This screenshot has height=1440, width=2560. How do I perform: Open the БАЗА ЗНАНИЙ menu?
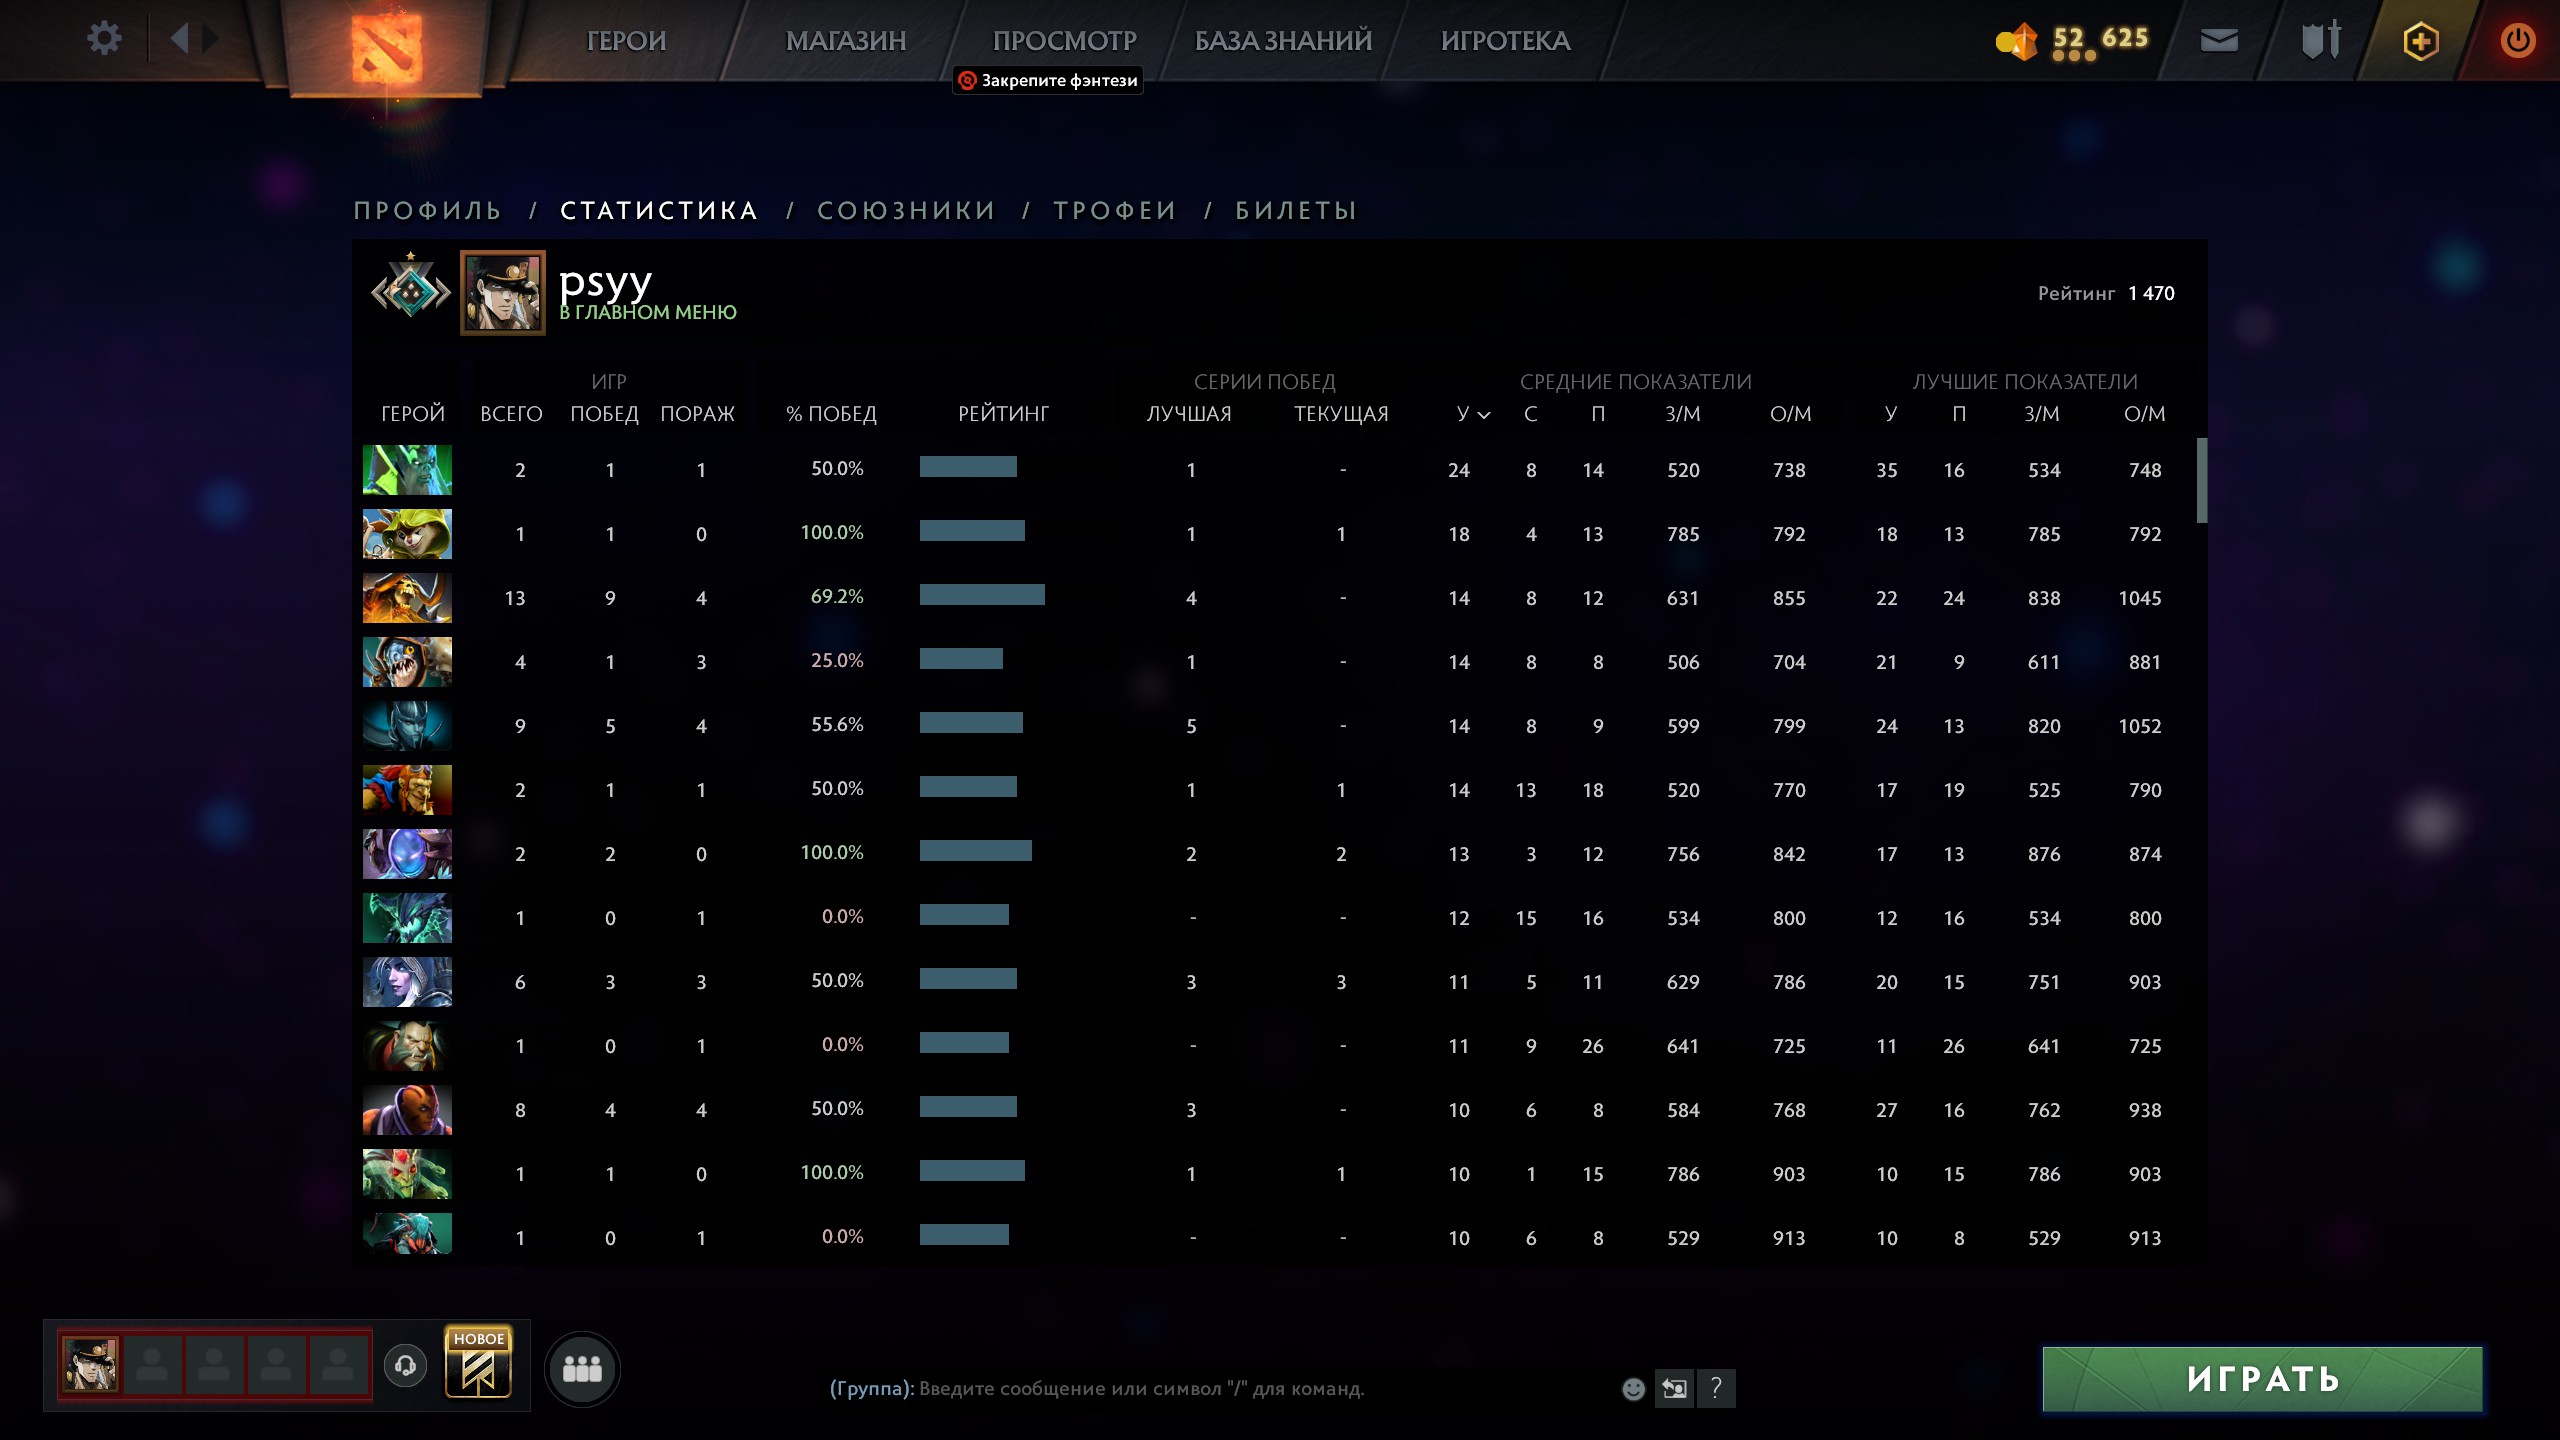click(1283, 41)
